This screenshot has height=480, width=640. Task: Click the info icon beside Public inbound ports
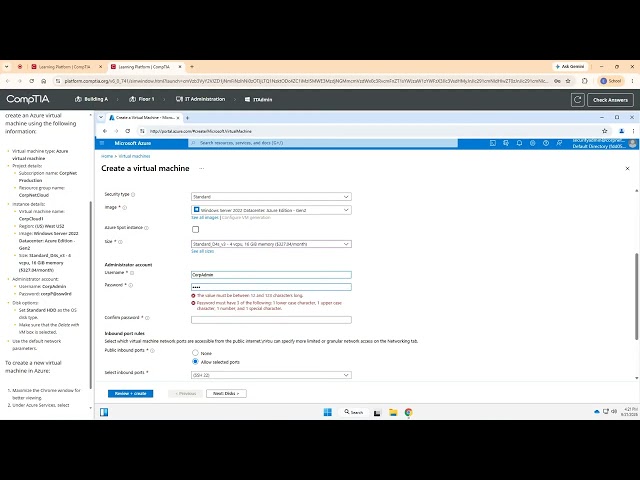coord(152,351)
